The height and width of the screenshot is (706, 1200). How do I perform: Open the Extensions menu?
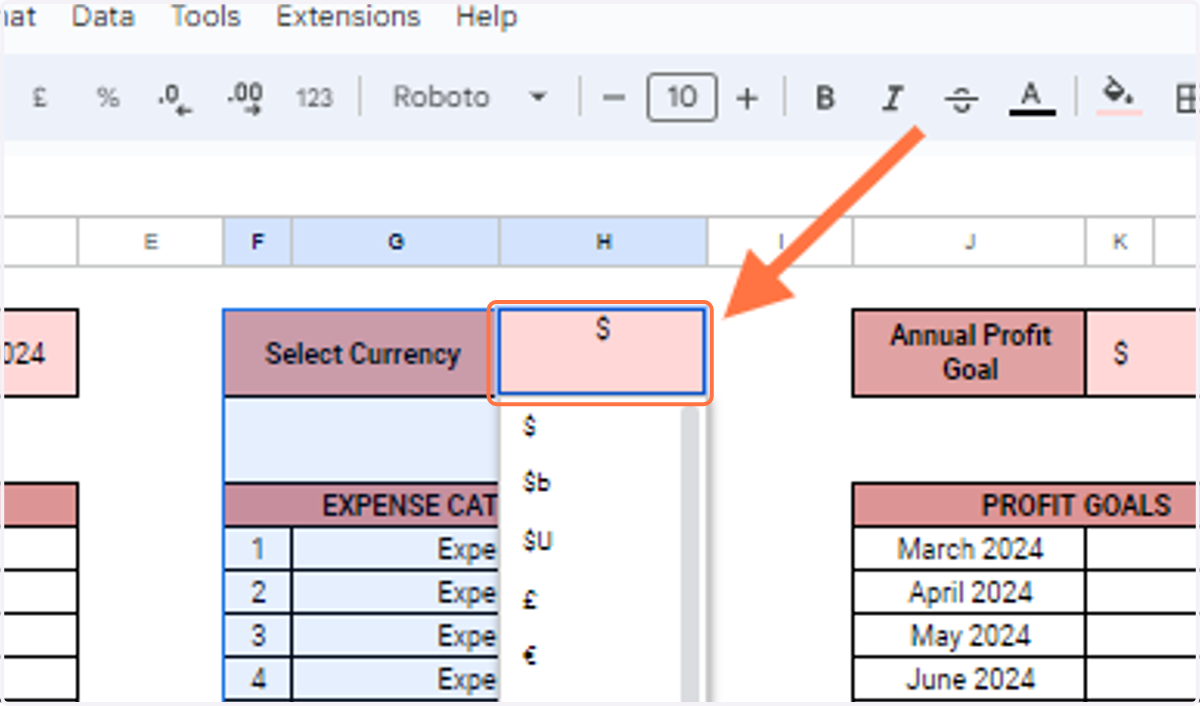[348, 17]
